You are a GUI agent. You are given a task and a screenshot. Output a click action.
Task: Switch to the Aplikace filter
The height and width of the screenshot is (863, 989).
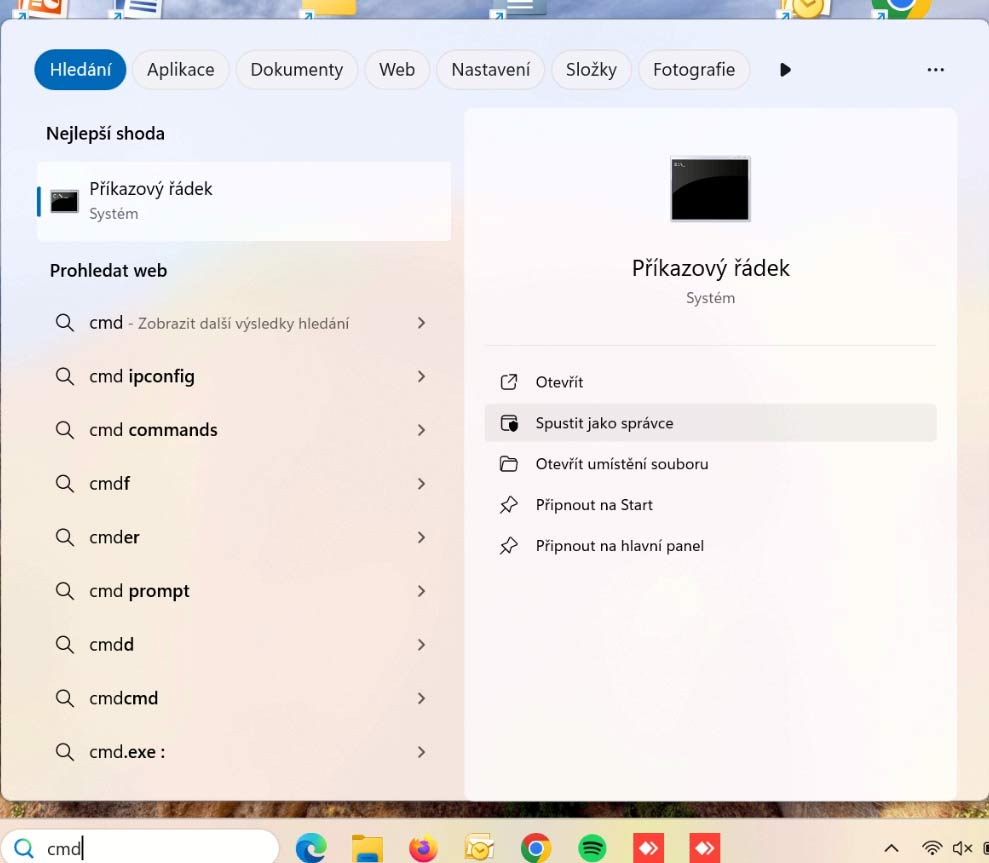pyautogui.click(x=180, y=69)
